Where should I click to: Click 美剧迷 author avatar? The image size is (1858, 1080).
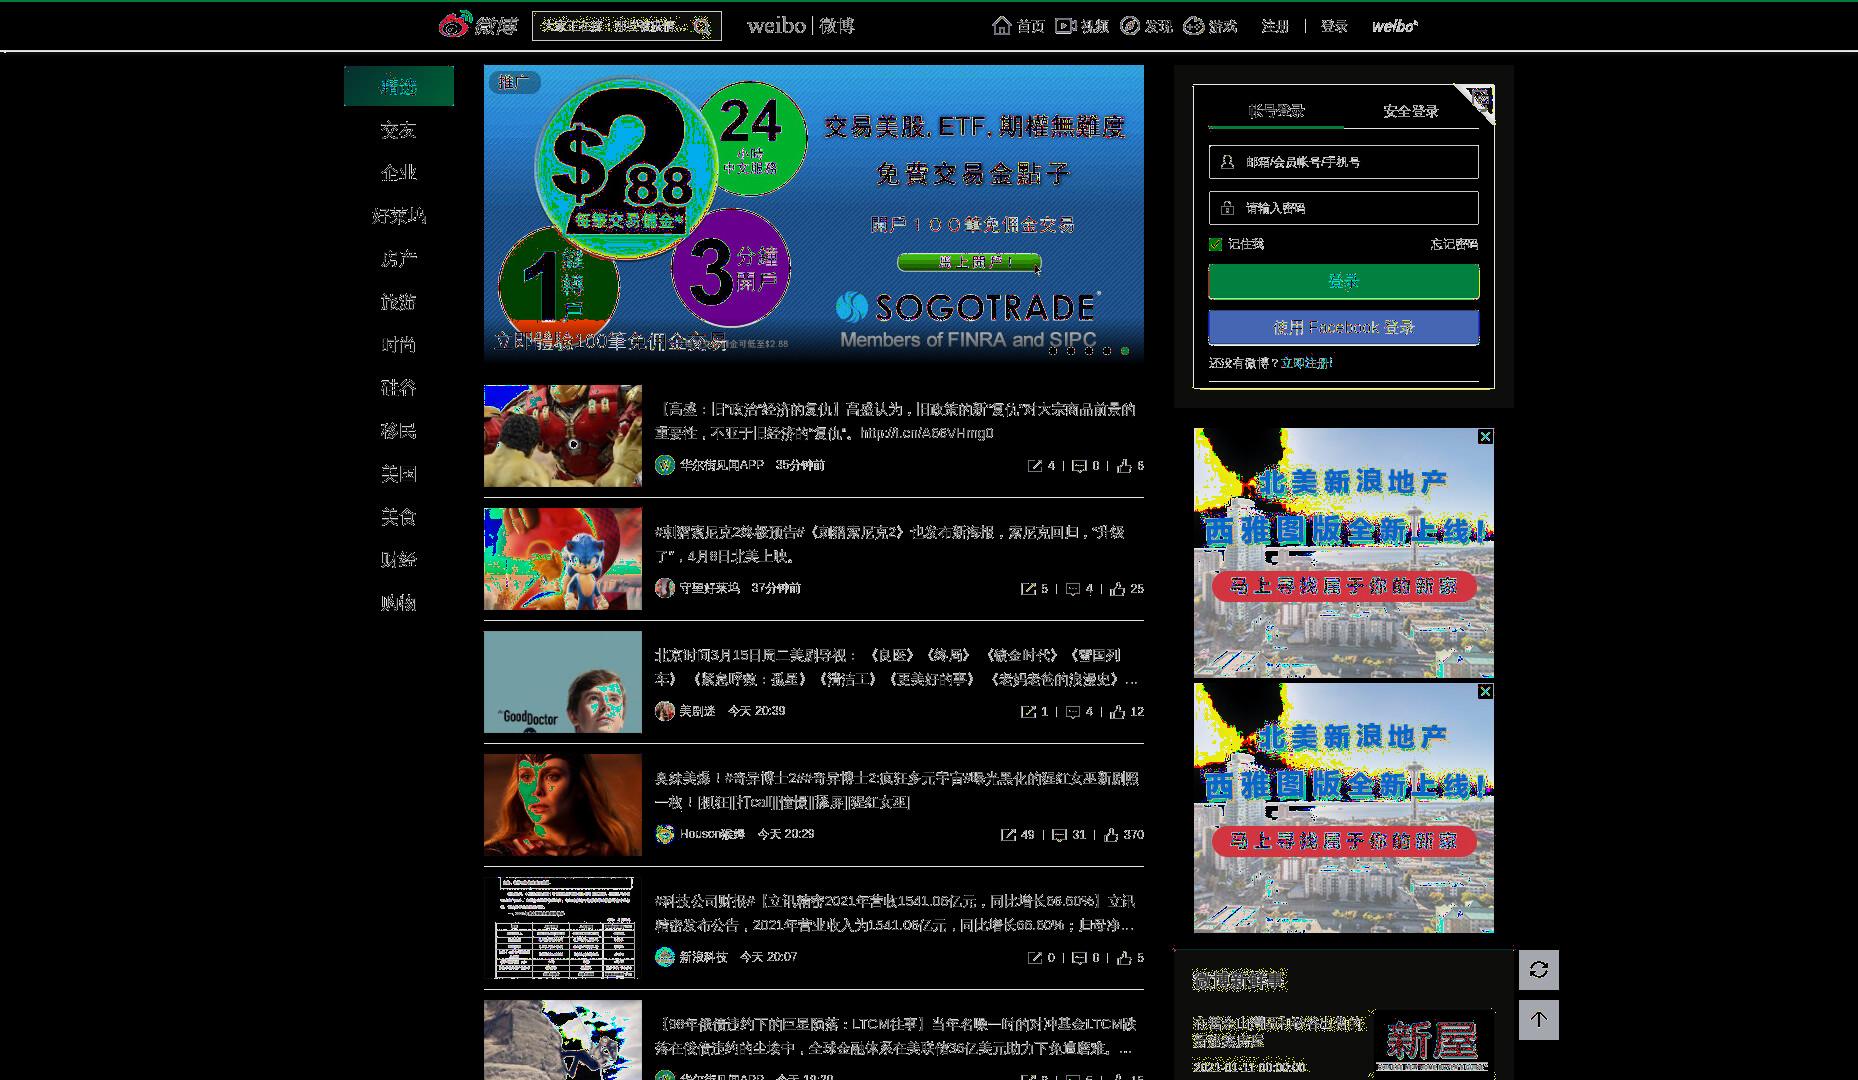[x=664, y=711]
